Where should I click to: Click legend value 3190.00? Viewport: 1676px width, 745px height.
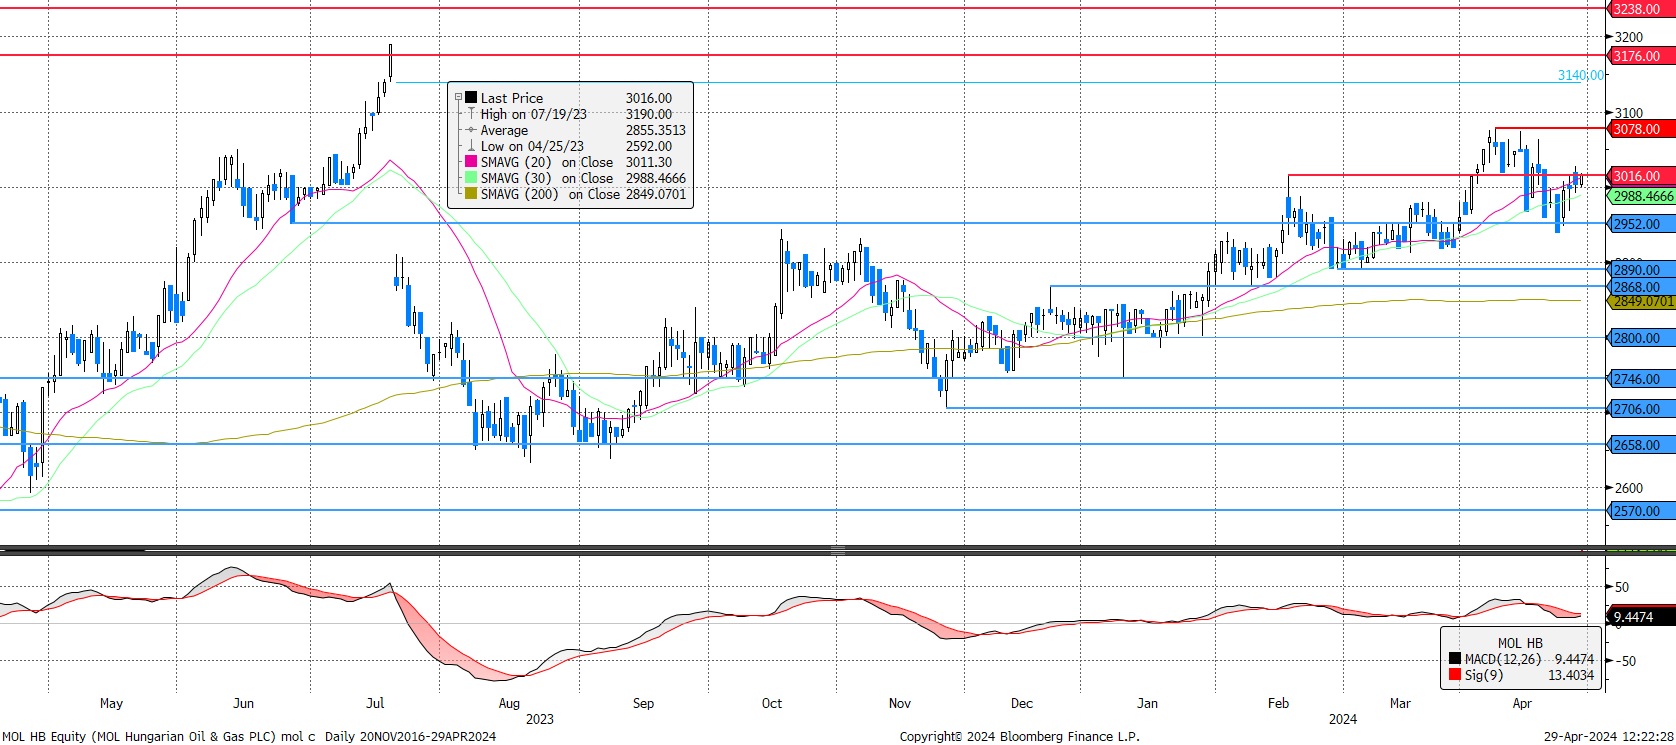[649, 114]
